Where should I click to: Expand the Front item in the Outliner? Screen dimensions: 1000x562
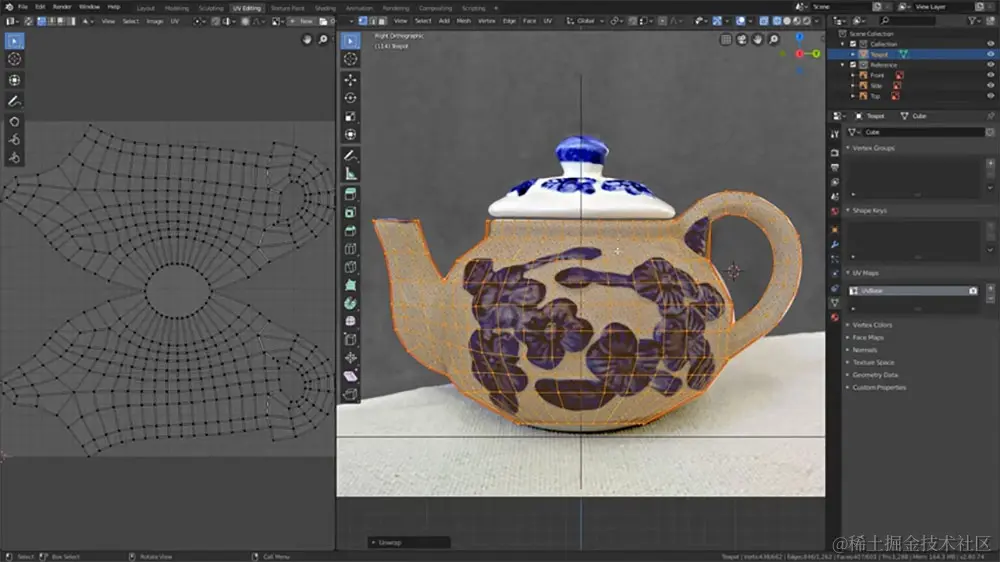point(853,75)
